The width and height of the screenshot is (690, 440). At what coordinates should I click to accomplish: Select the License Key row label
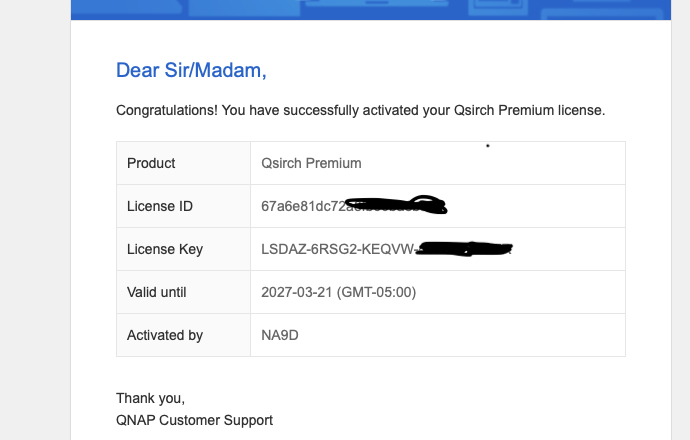pyautogui.click(x=165, y=249)
